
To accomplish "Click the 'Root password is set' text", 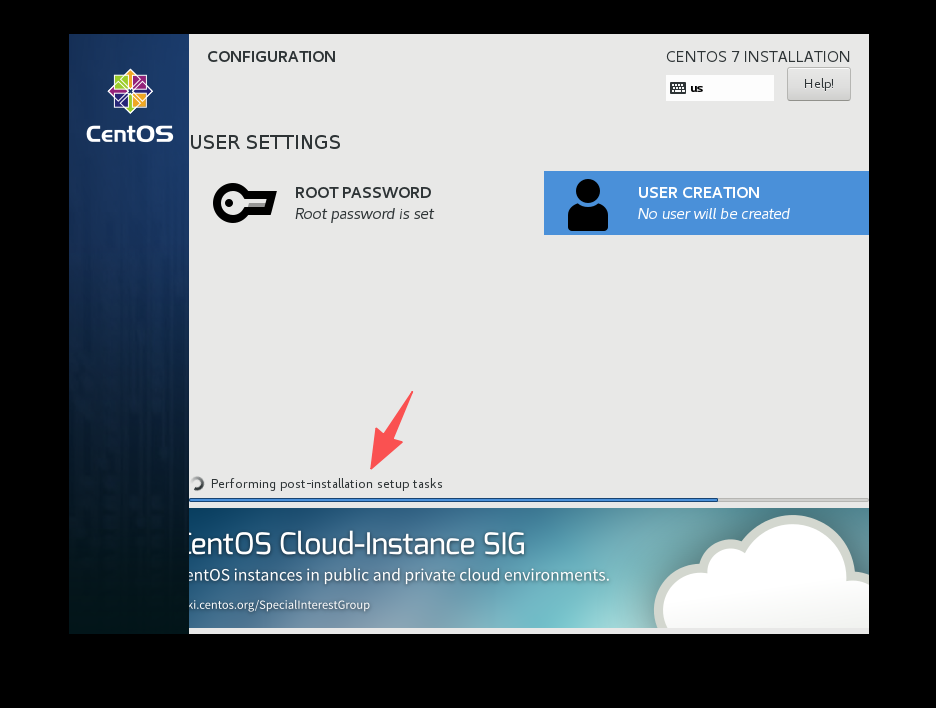I will pos(364,214).
